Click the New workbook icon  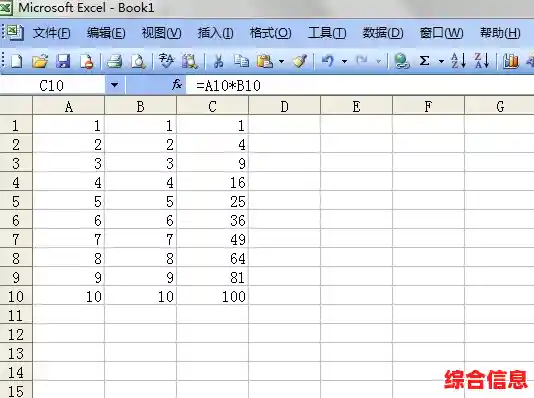16,62
